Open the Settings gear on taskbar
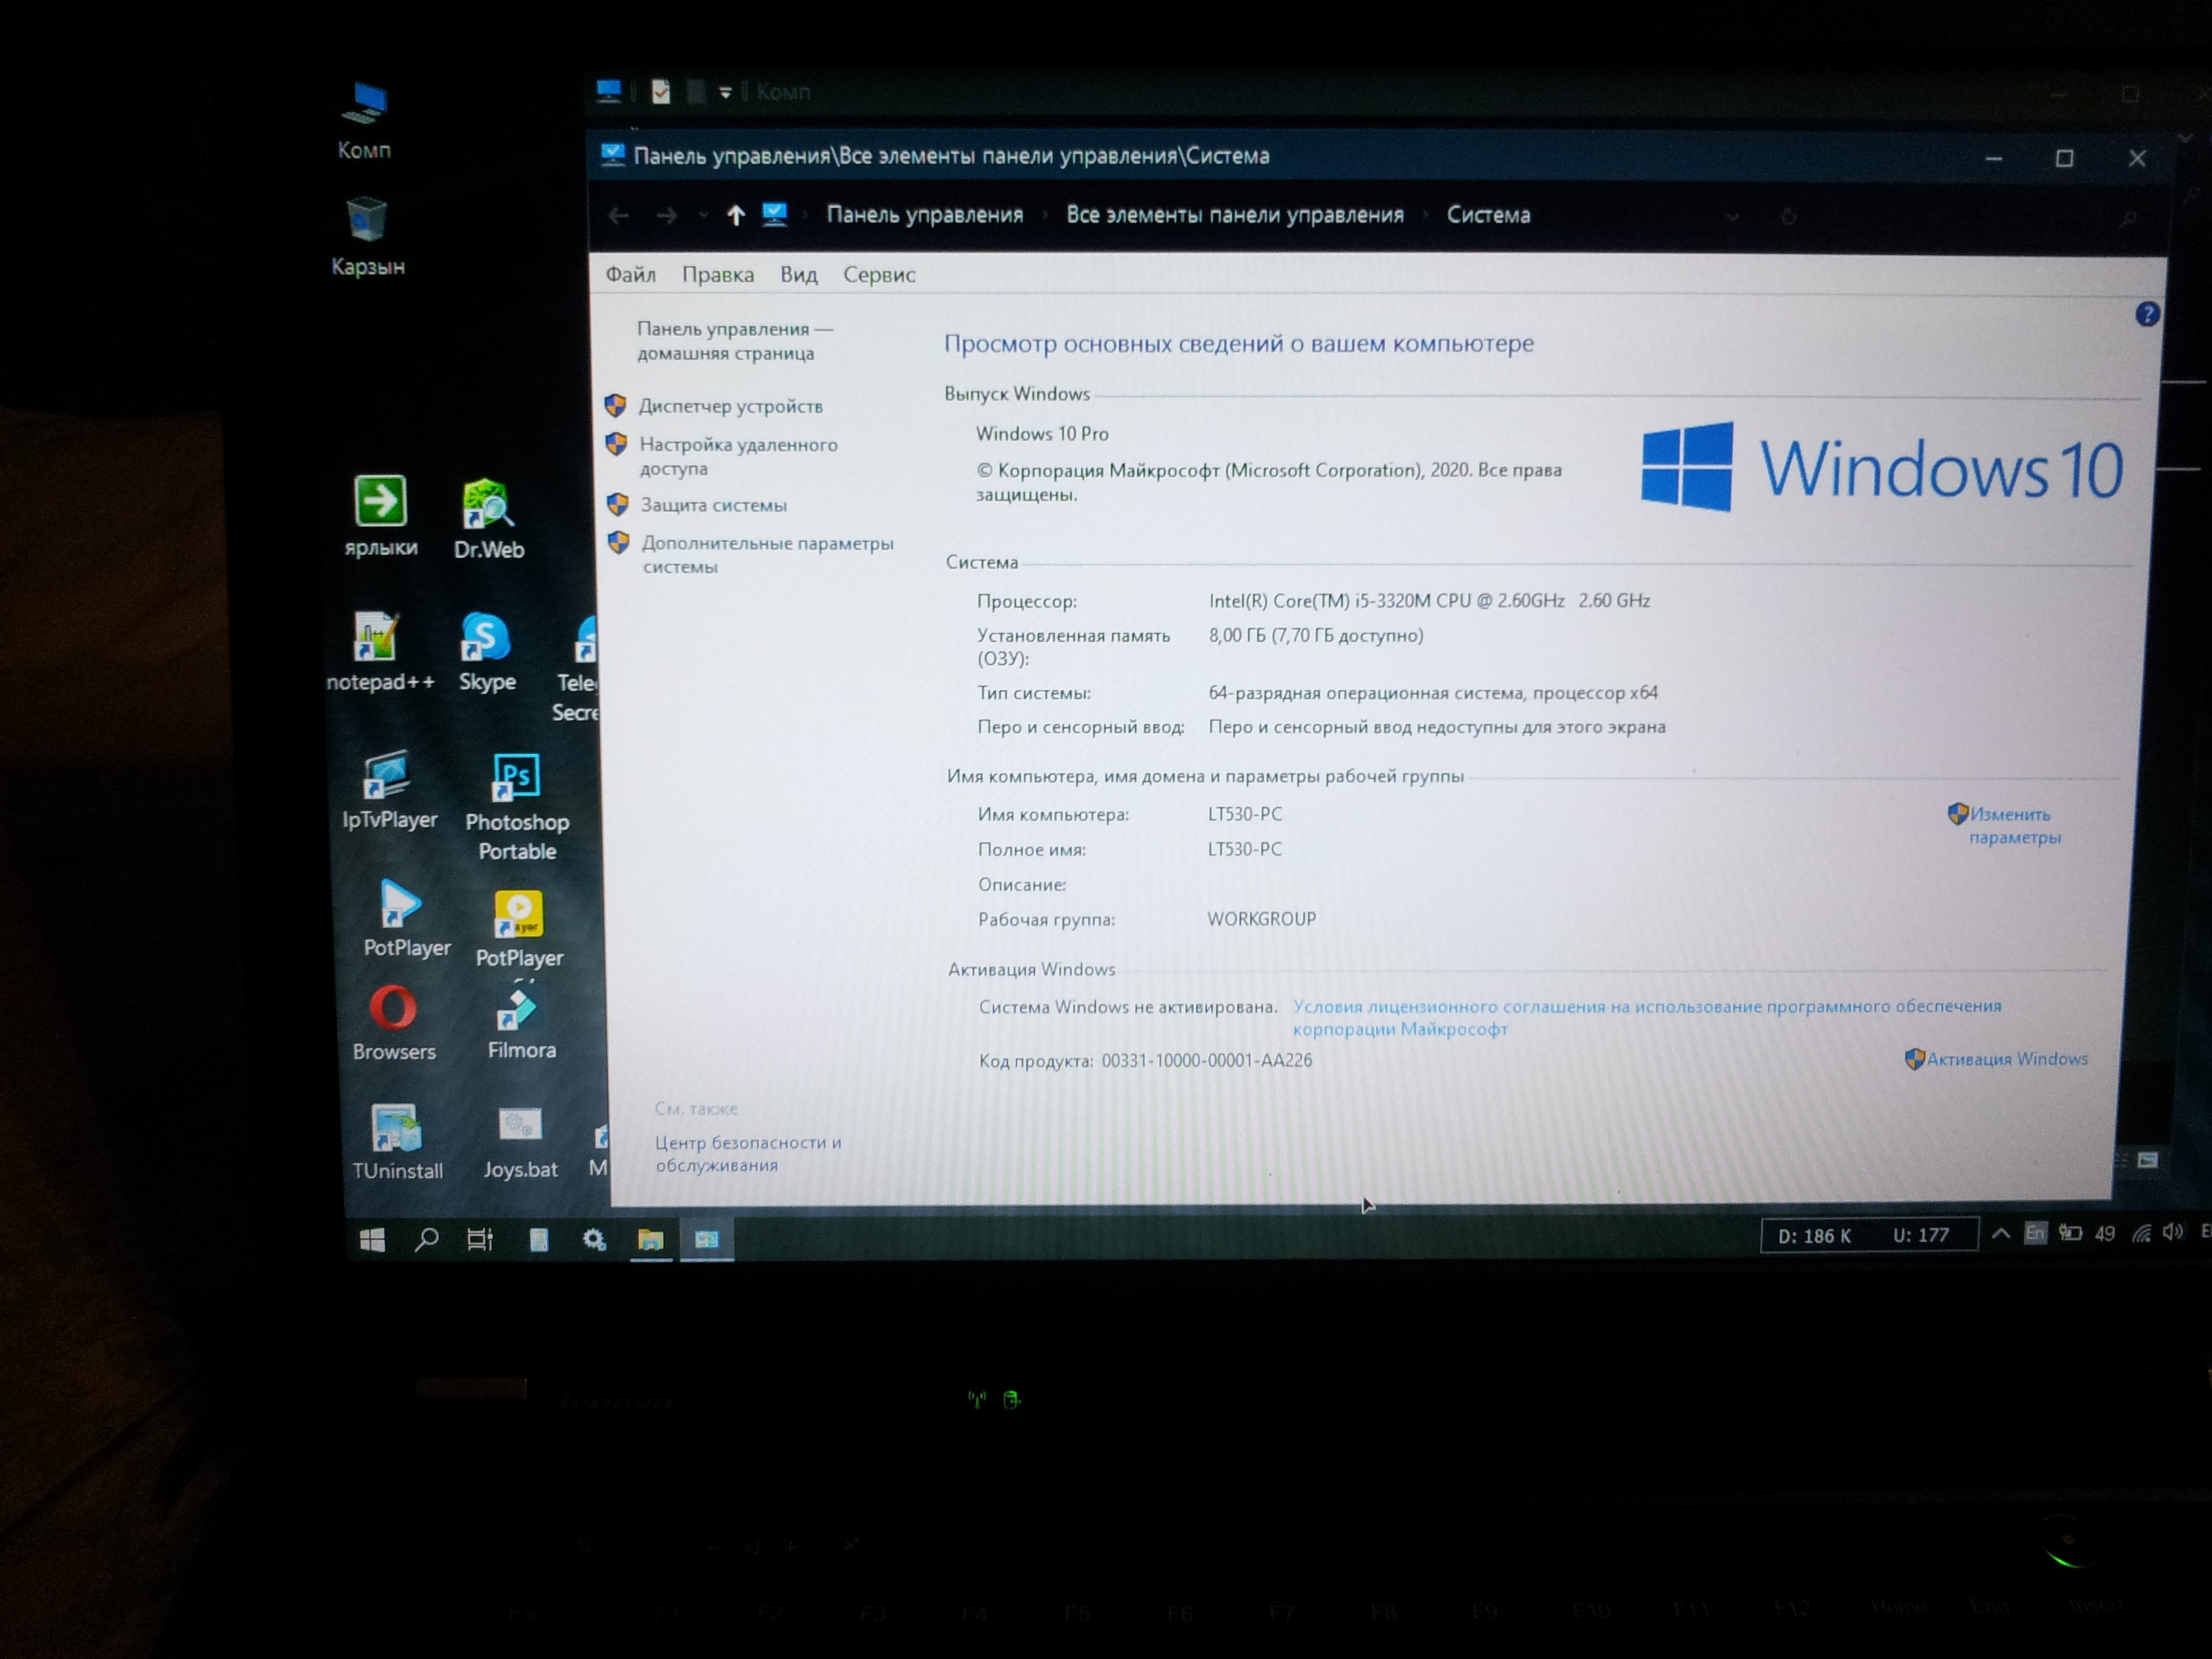 [594, 1240]
